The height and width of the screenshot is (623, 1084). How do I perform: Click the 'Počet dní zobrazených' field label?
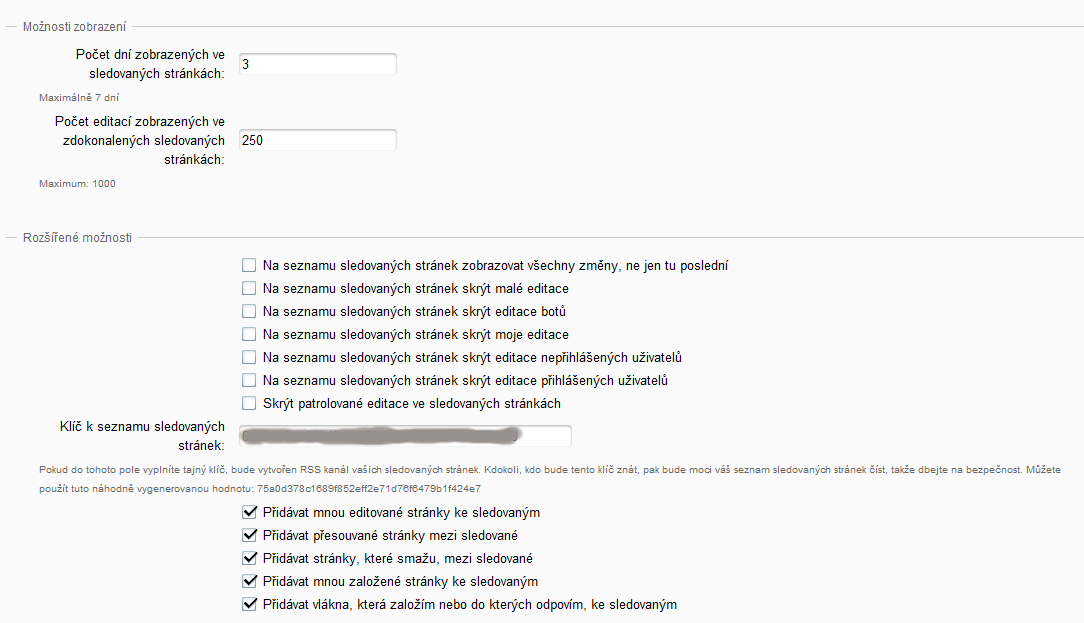[x=150, y=64]
